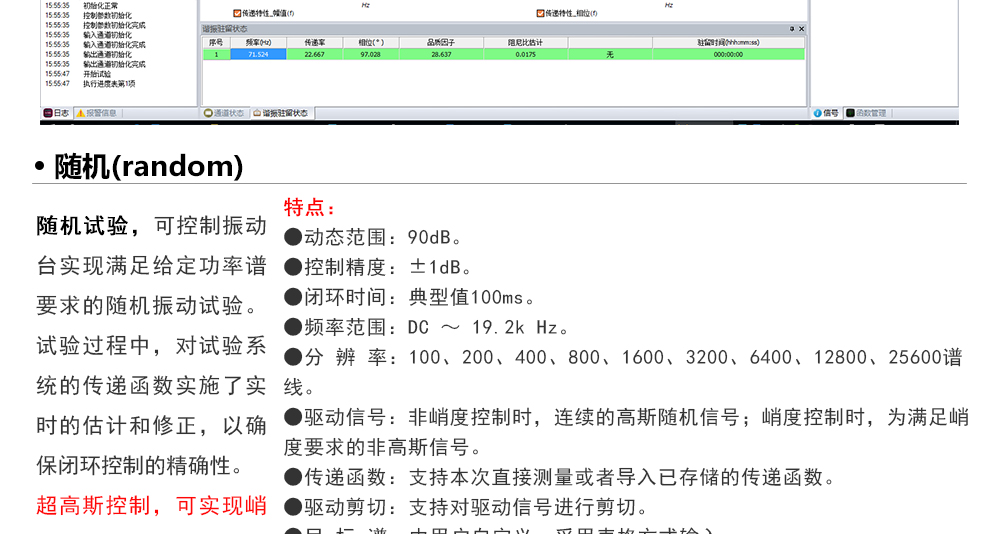Toggle the 传递特性_相位(f) checkbox
The image size is (1000, 534).
[540, 13]
